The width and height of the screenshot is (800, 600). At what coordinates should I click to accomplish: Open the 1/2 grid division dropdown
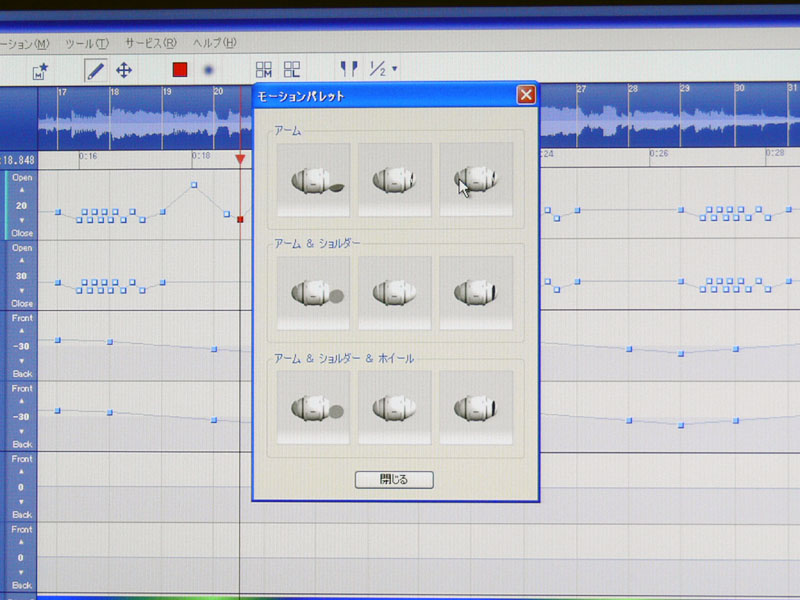384,69
